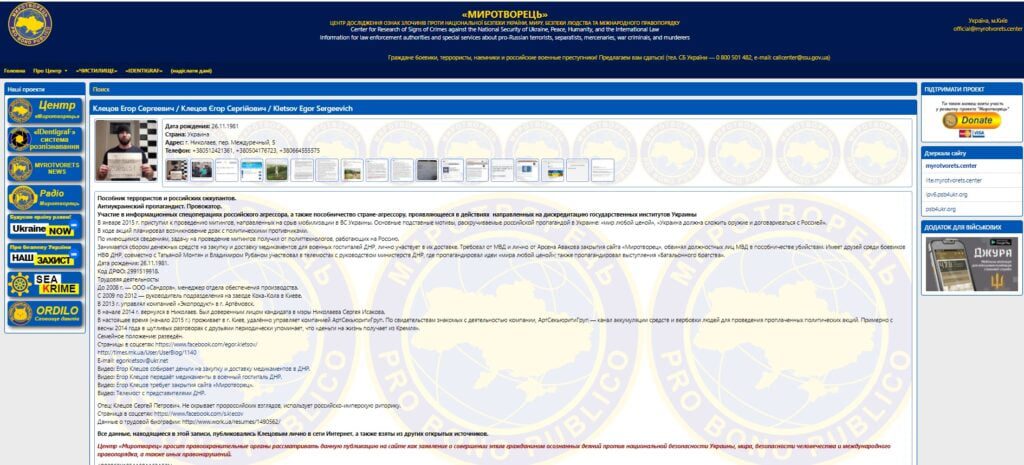This screenshot has width=1024, height=465.
Task: Click the (надіслати дані) navigation link
Action: point(193,71)
